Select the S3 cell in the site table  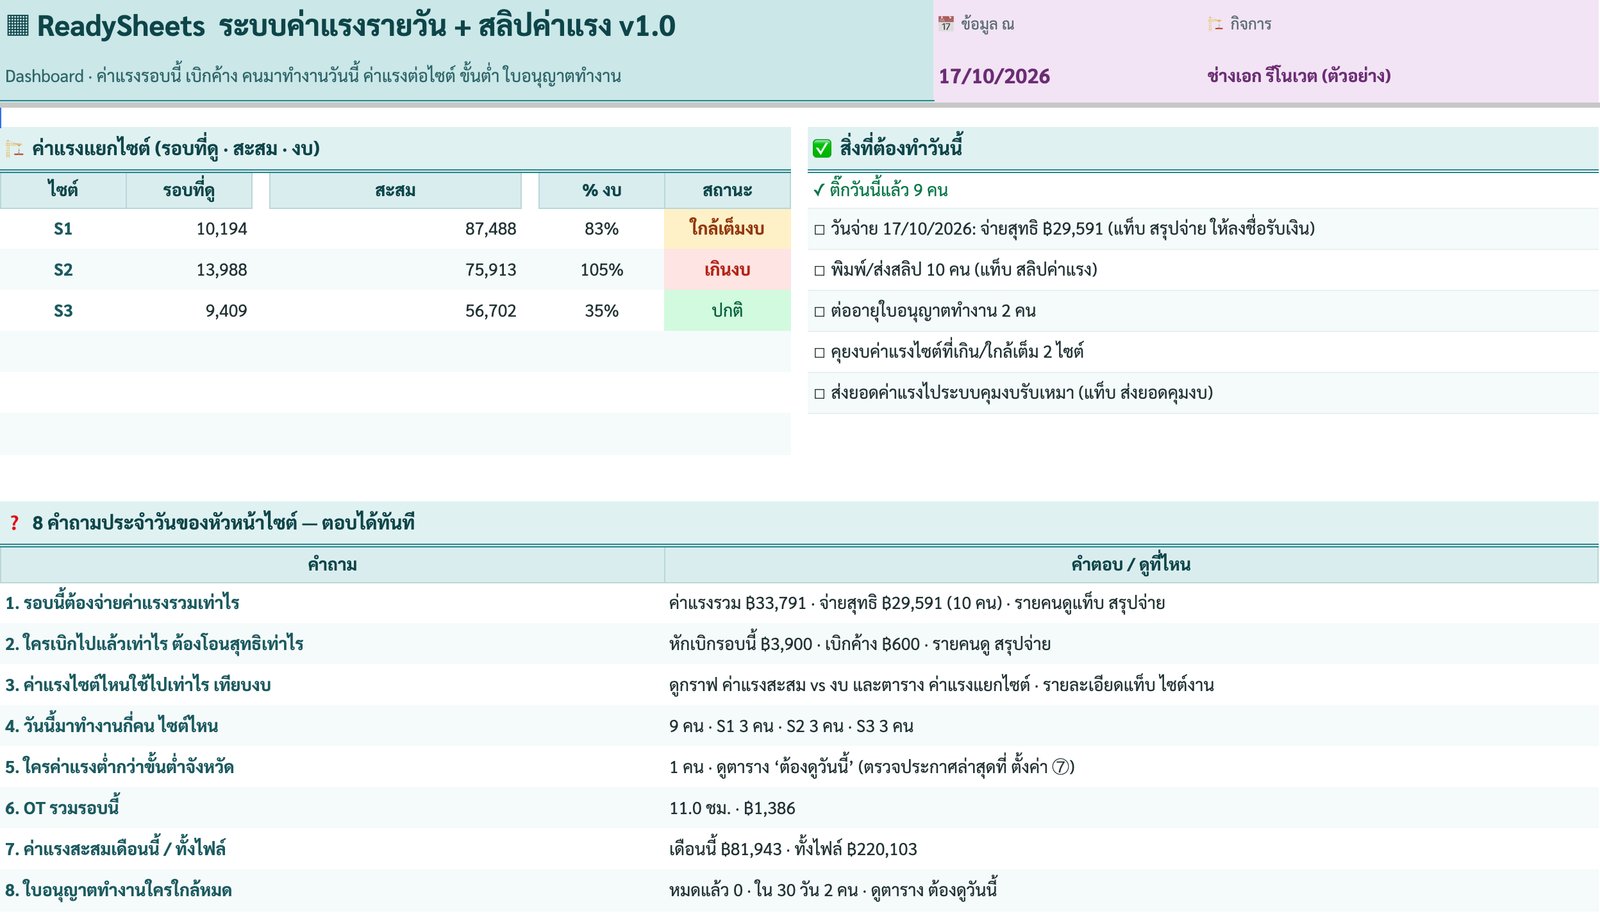[x=63, y=311]
